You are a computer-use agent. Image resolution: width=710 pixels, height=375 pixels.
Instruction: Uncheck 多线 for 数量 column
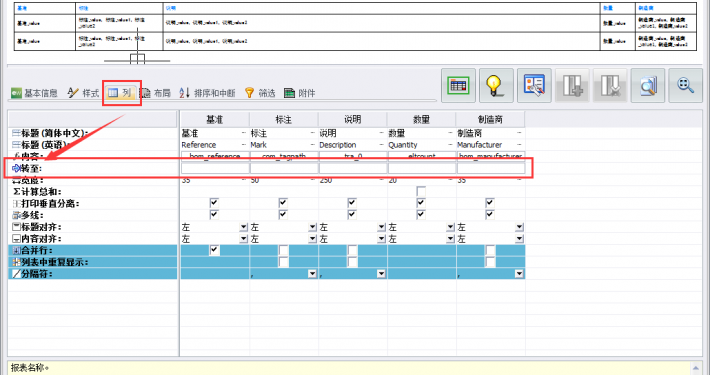click(421, 215)
